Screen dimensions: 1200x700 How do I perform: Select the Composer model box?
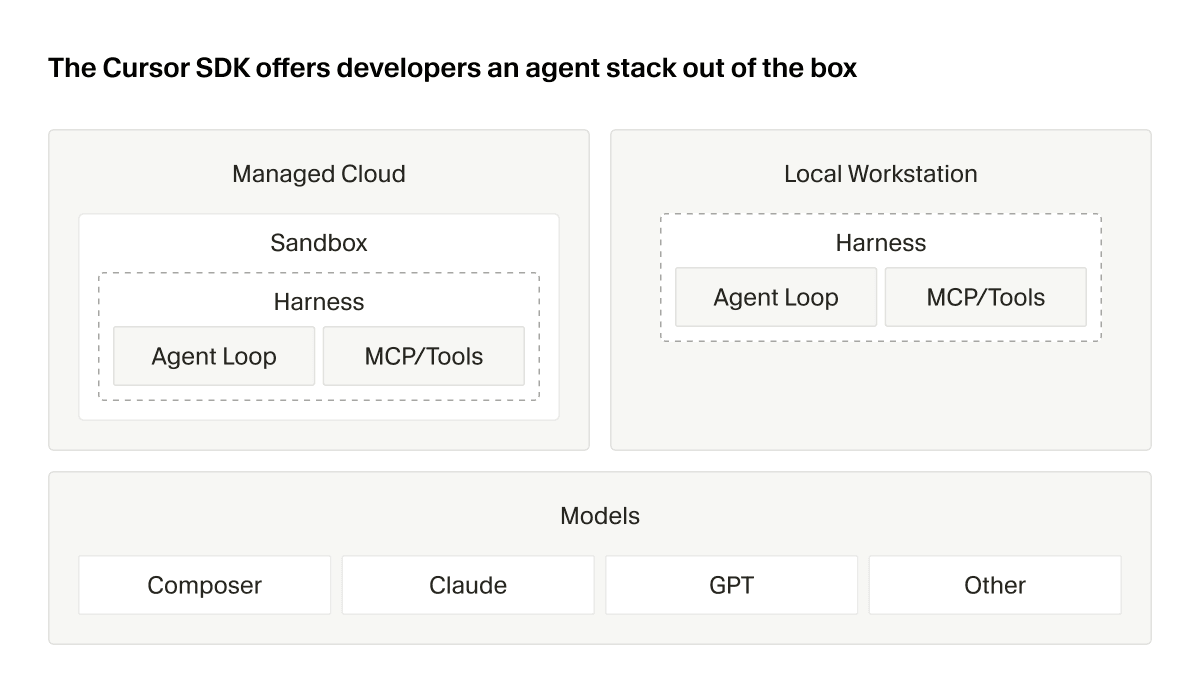(204, 585)
